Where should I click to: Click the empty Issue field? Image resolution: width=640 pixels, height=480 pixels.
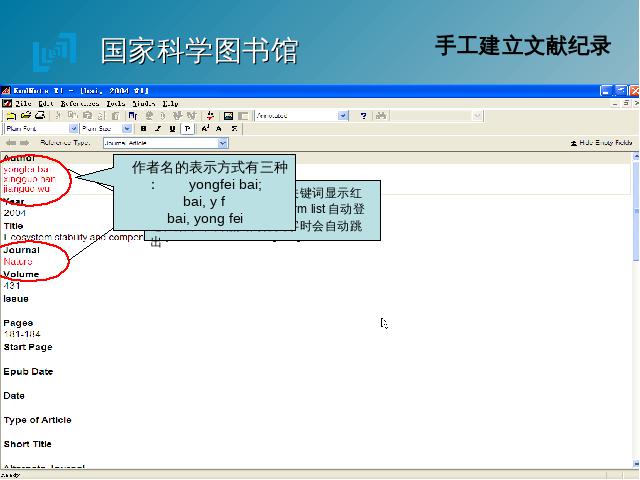click(316, 310)
